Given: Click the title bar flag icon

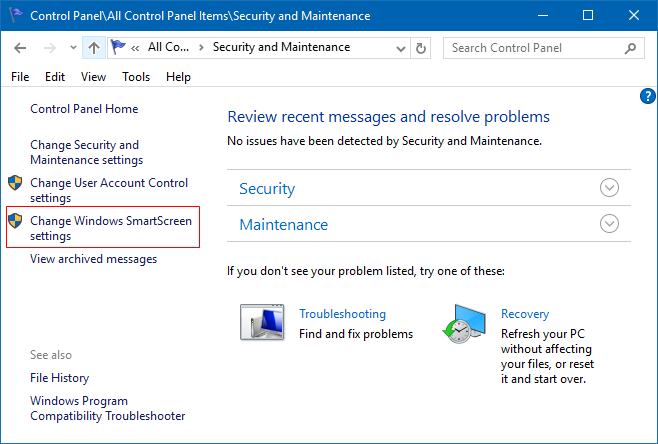Looking at the screenshot, I should tap(16, 15).
